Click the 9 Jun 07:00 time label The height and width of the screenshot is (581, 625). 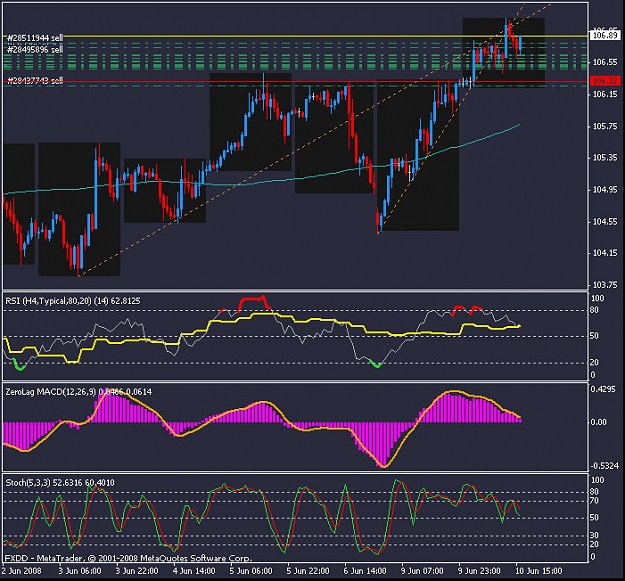[422, 571]
